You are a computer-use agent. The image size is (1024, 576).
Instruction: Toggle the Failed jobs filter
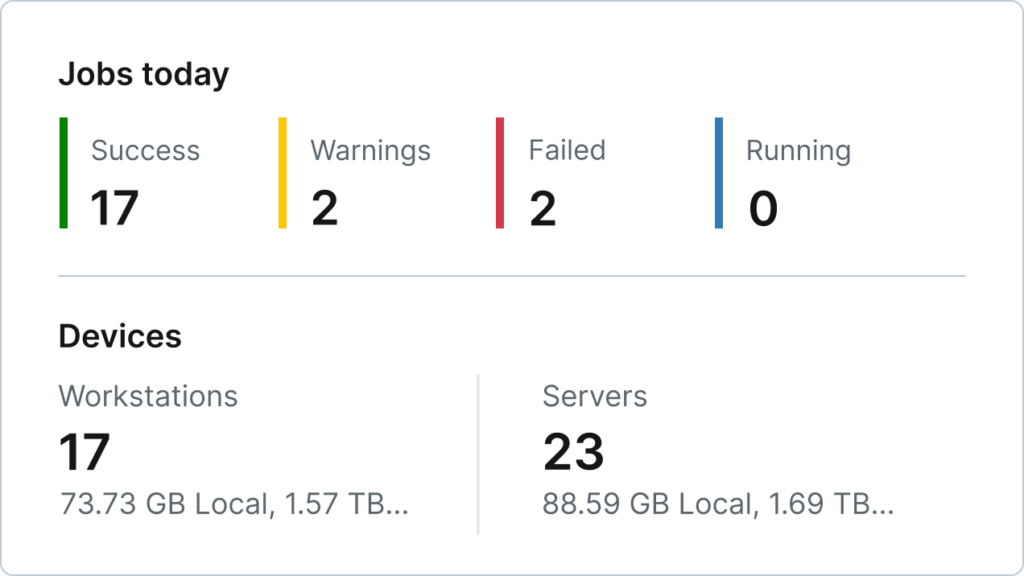coord(566,150)
